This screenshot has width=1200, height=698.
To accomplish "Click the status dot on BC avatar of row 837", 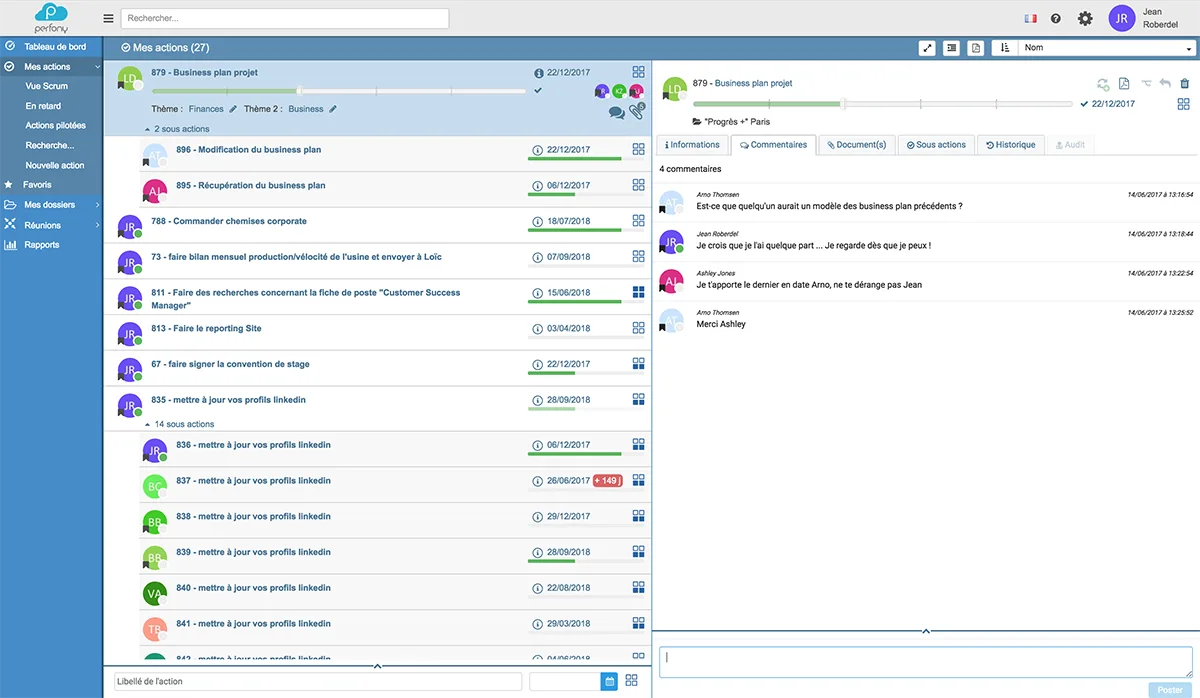I will pos(163,493).
